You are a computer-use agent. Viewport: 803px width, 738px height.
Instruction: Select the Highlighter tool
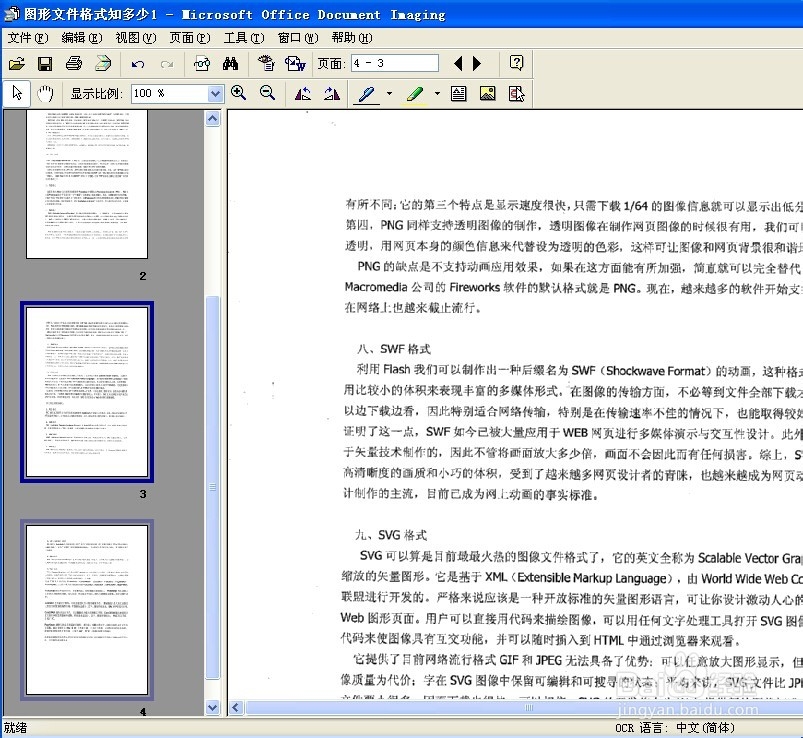(x=415, y=94)
